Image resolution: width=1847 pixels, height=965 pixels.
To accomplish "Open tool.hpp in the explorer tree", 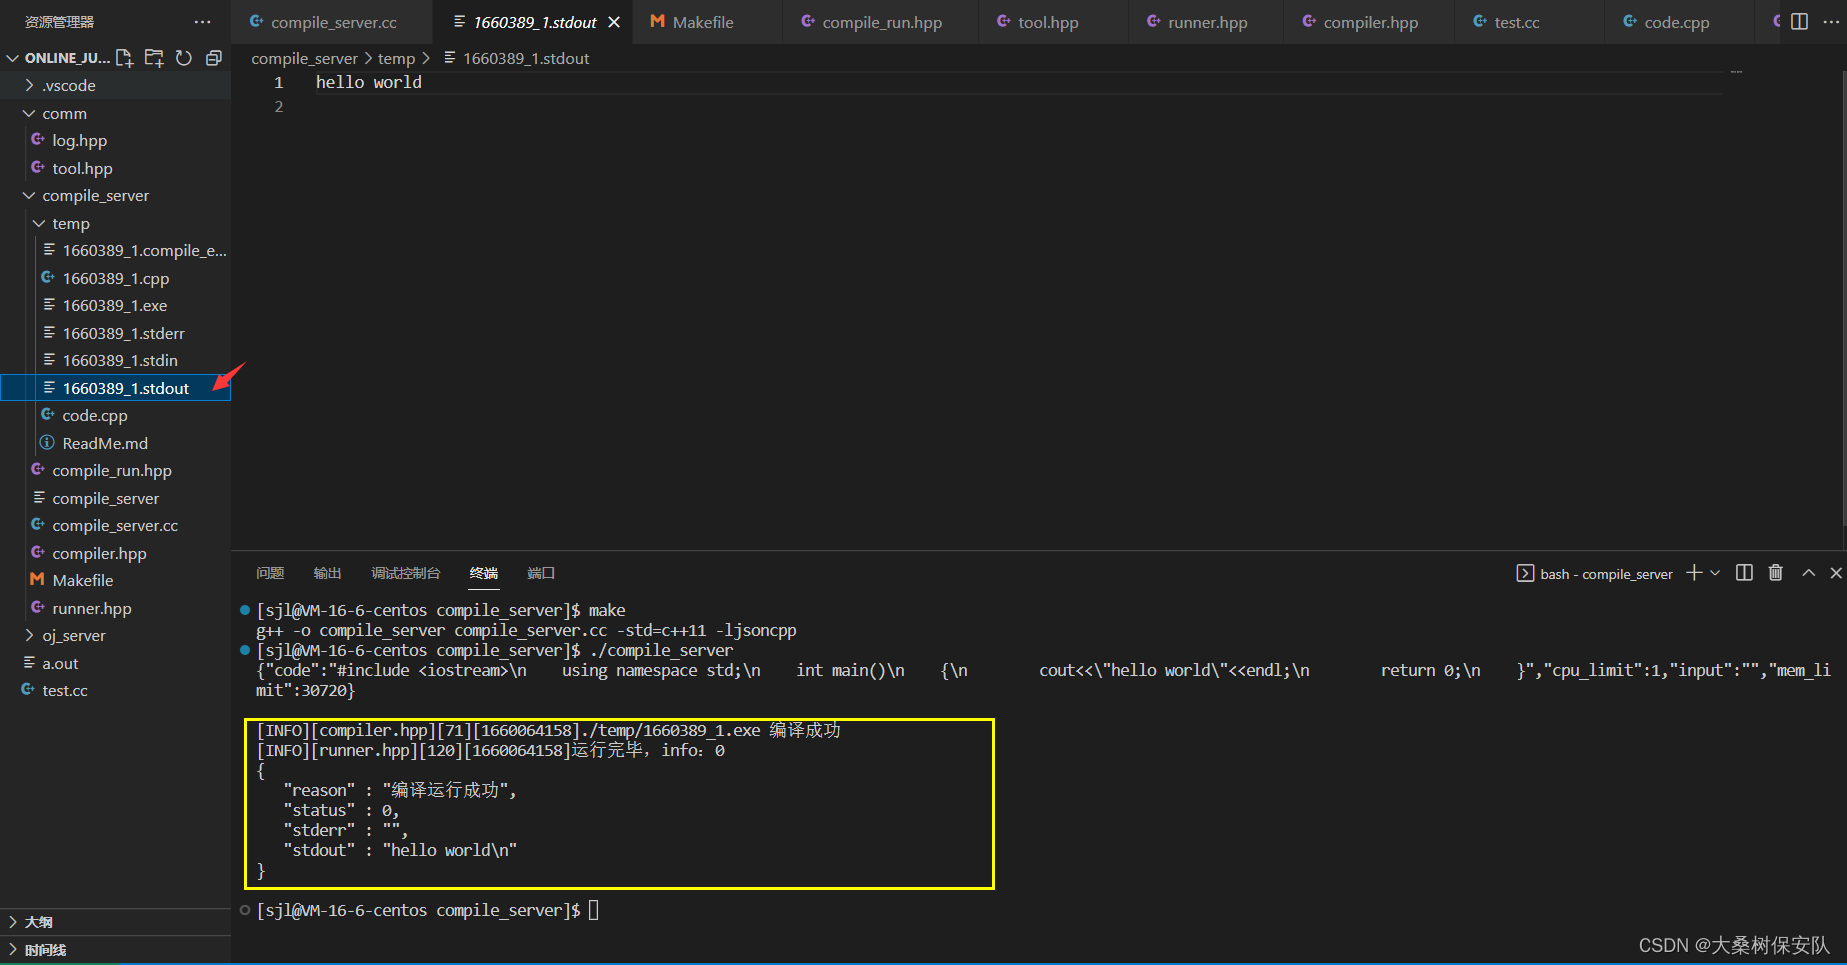I will click(115, 168).
